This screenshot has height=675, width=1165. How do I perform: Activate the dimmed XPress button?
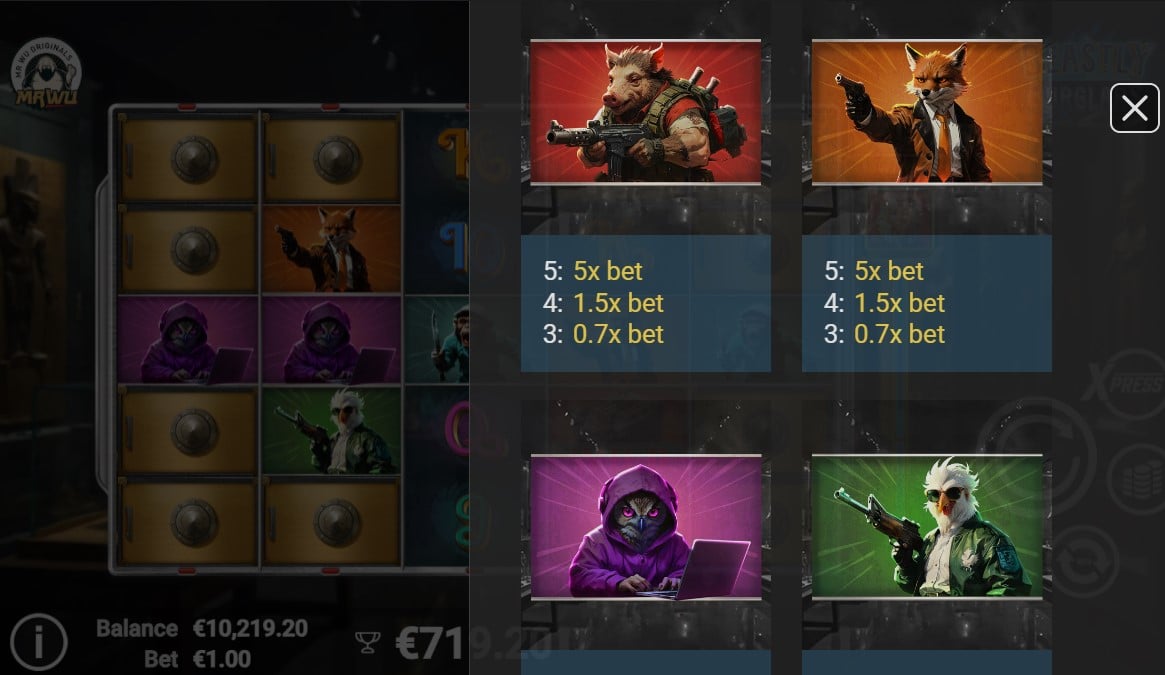[x=1122, y=384]
